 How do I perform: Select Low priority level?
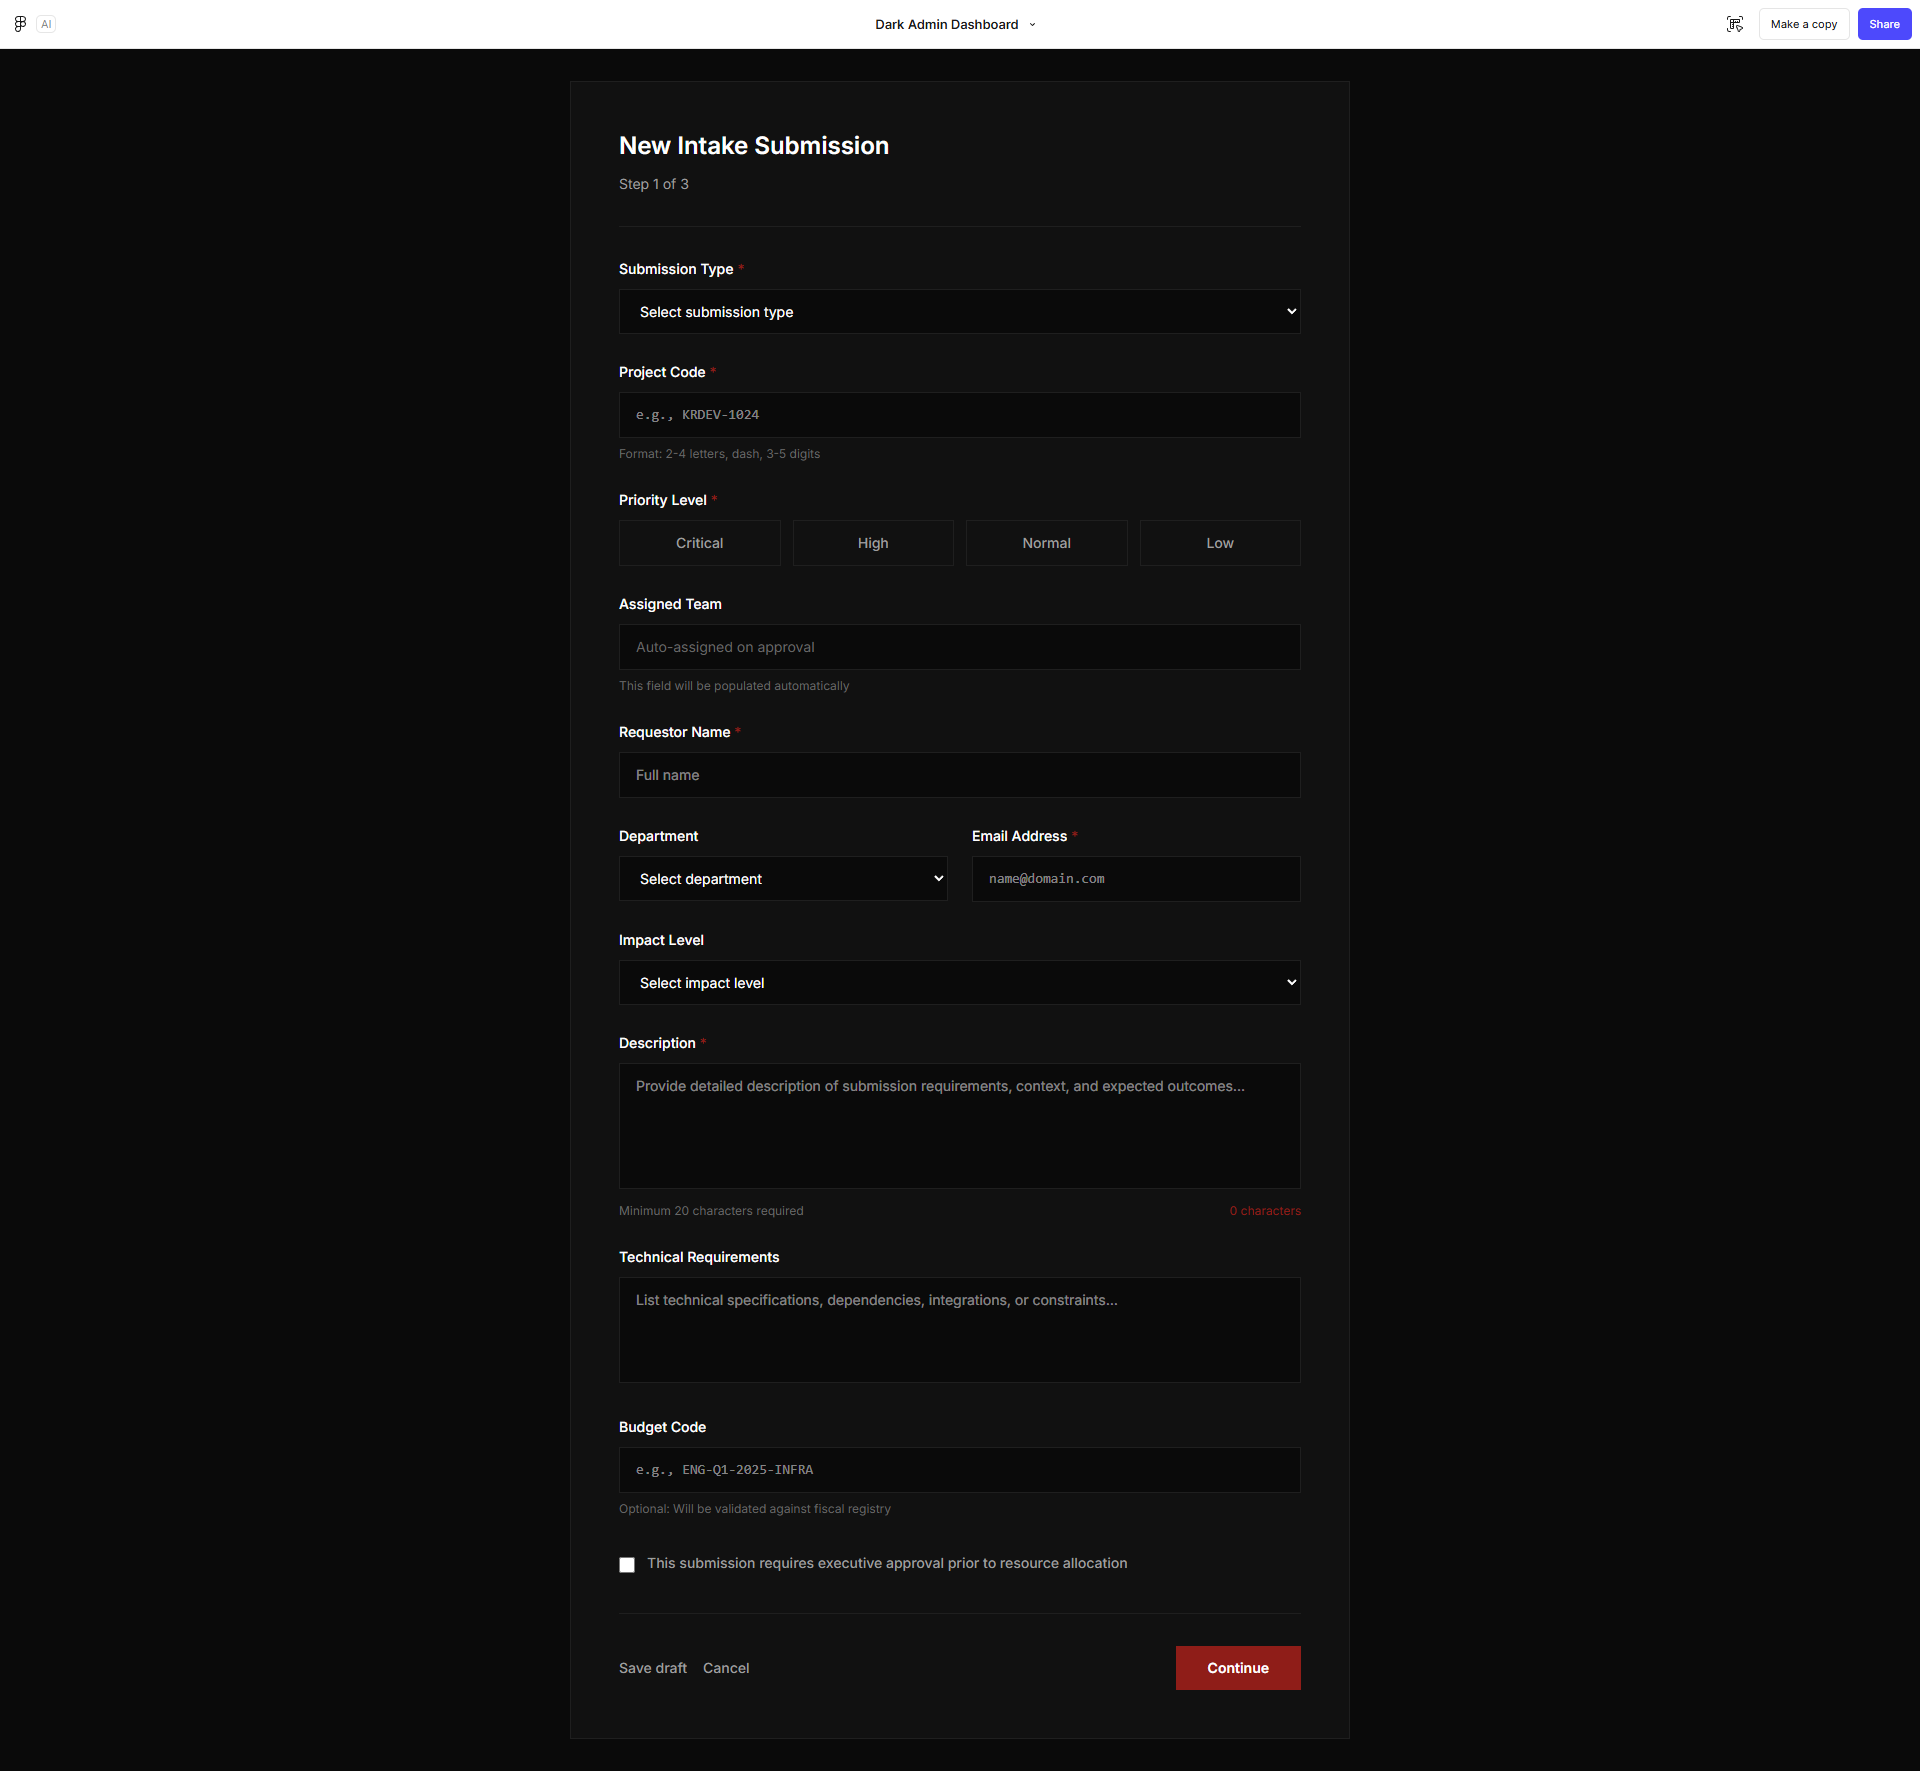click(1220, 543)
